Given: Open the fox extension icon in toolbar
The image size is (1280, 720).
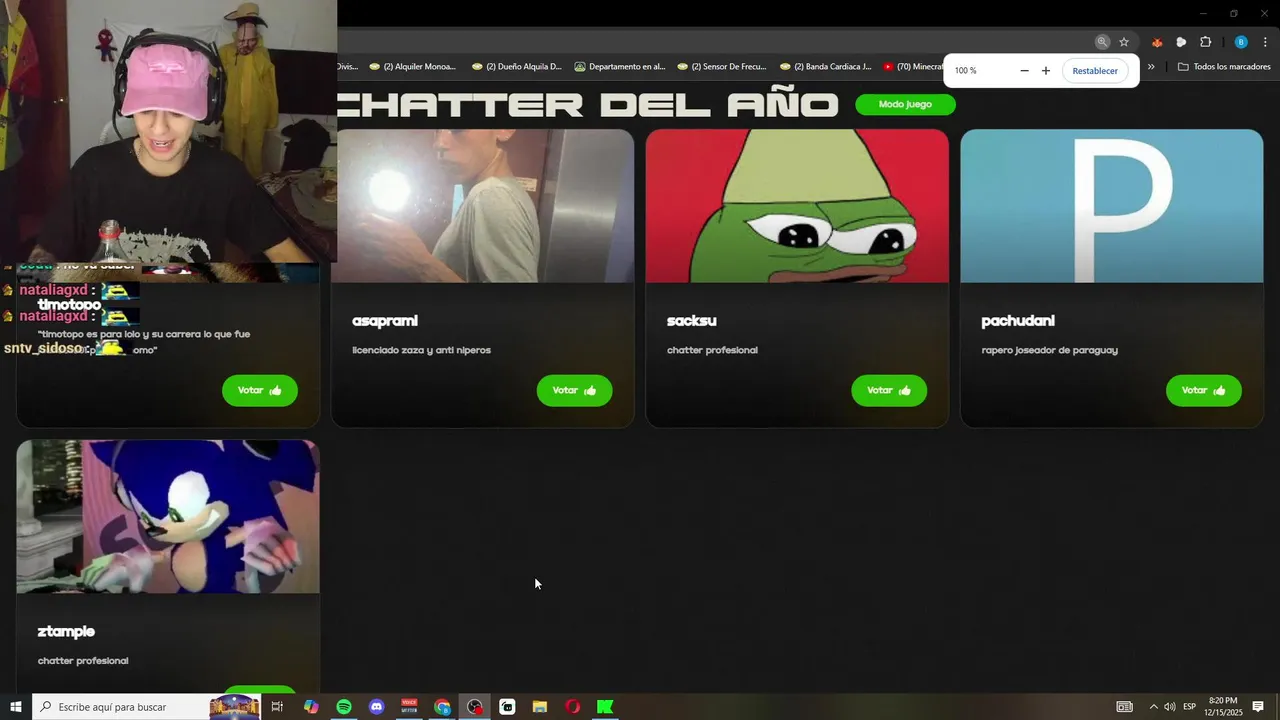Looking at the screenshot, I should (1157, 42).
